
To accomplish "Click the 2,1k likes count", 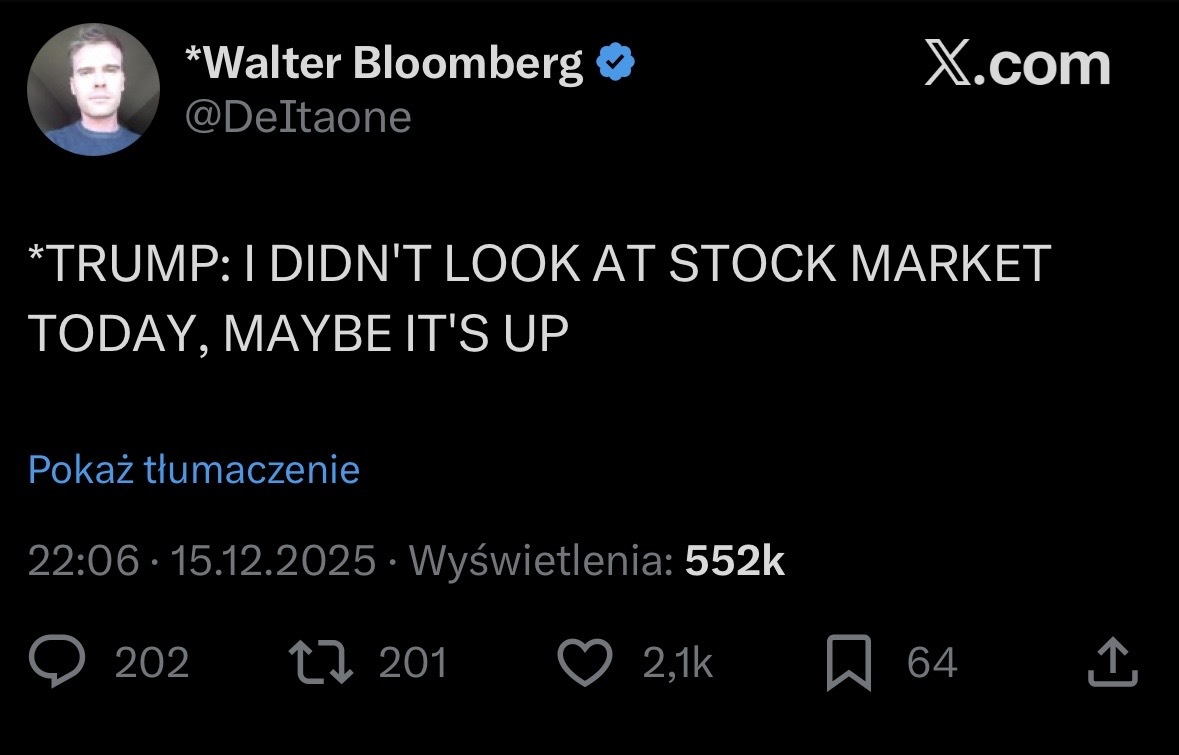I will [x=678, y=664].
